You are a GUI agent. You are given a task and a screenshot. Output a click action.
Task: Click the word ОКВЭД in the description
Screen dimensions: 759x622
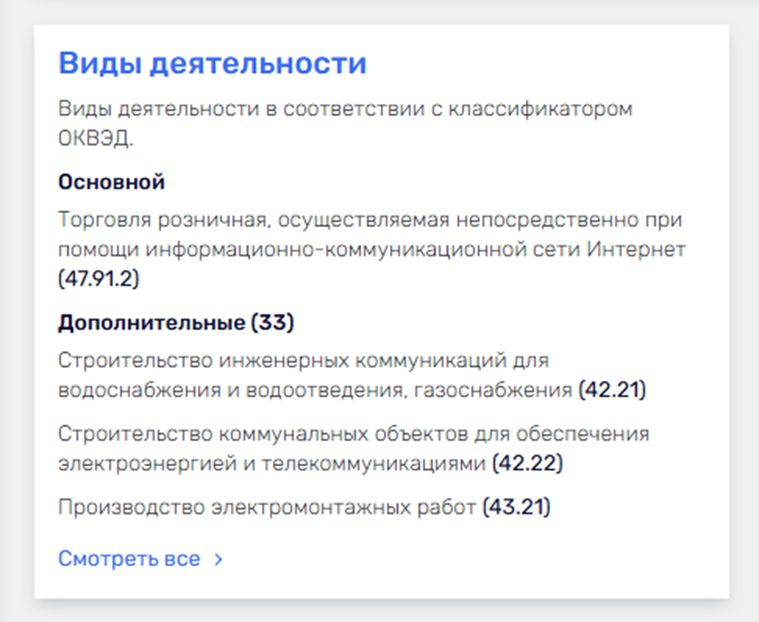[96, 138]
